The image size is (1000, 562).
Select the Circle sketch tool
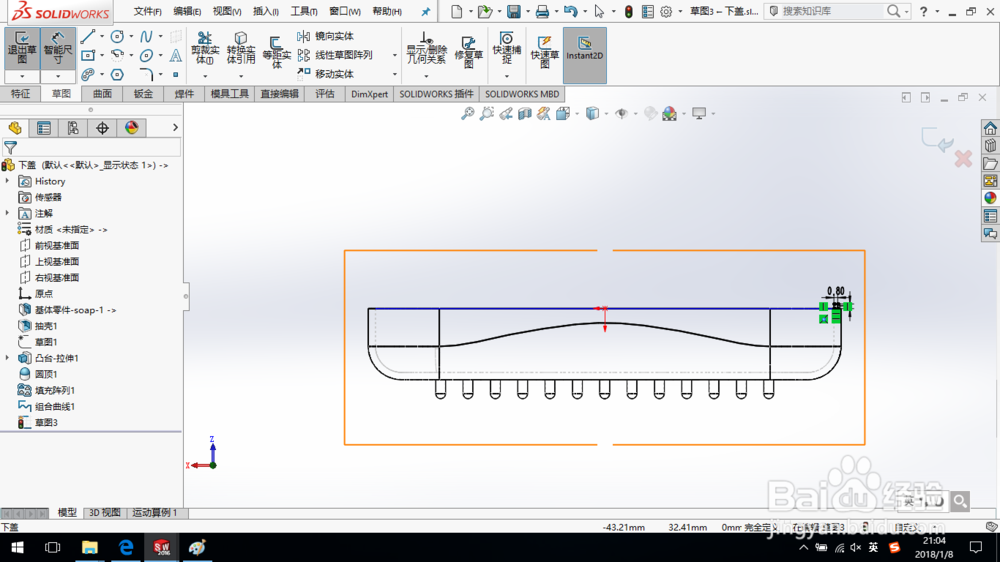[117, 36]
